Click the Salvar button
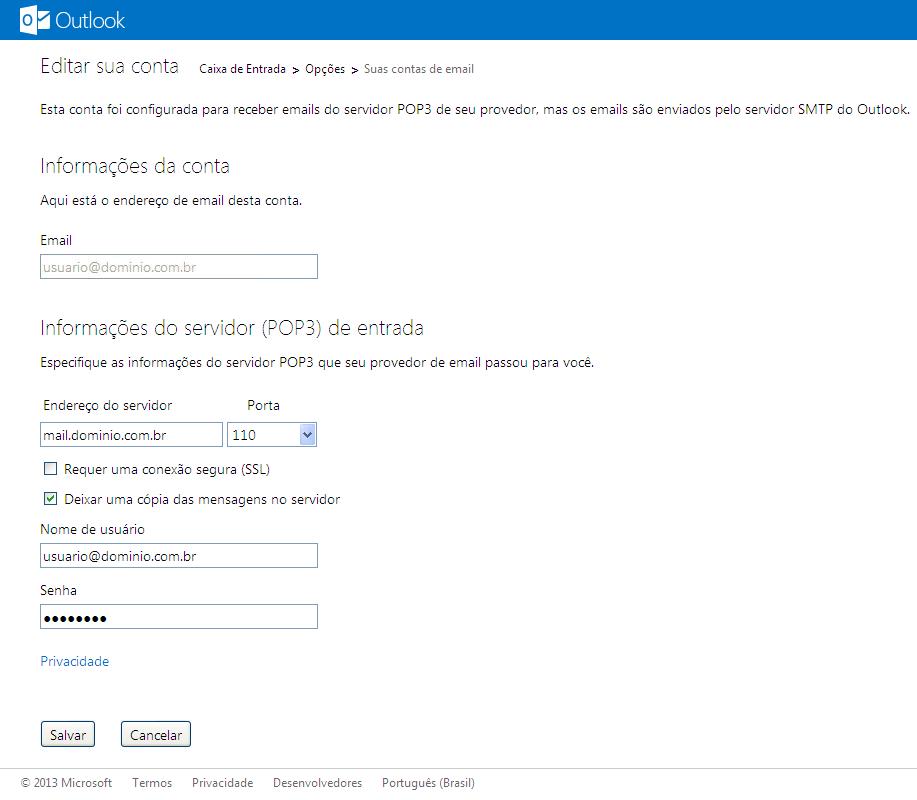Image resolution: width=917 pixels, height=800 pixels. (68, 735)
